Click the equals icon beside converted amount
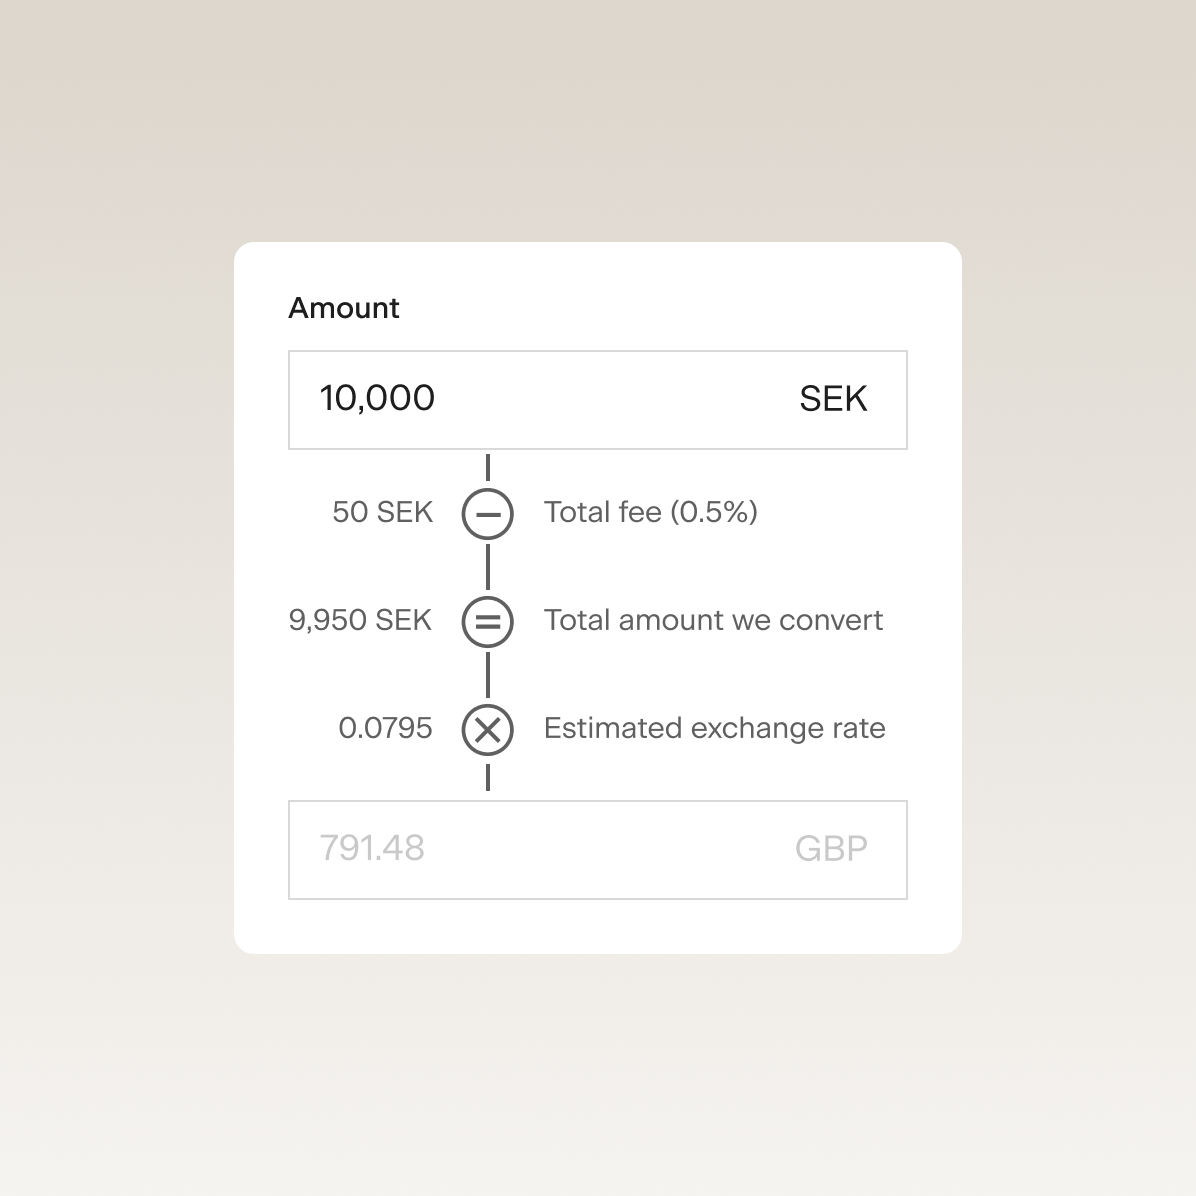The height and width of the screenshot is (1196, 1196). (x=488, y=621)
